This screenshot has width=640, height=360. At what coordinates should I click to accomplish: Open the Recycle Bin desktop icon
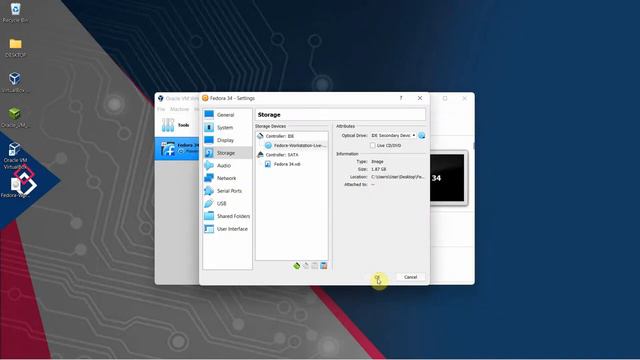[x=15, y=12]
